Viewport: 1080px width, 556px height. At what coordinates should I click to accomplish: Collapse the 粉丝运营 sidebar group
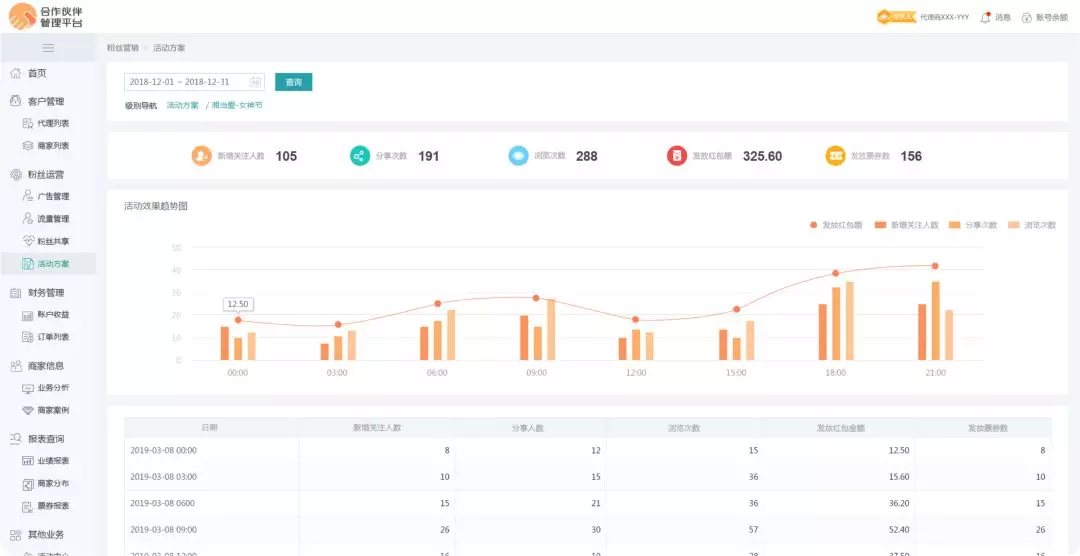(45, 174)
